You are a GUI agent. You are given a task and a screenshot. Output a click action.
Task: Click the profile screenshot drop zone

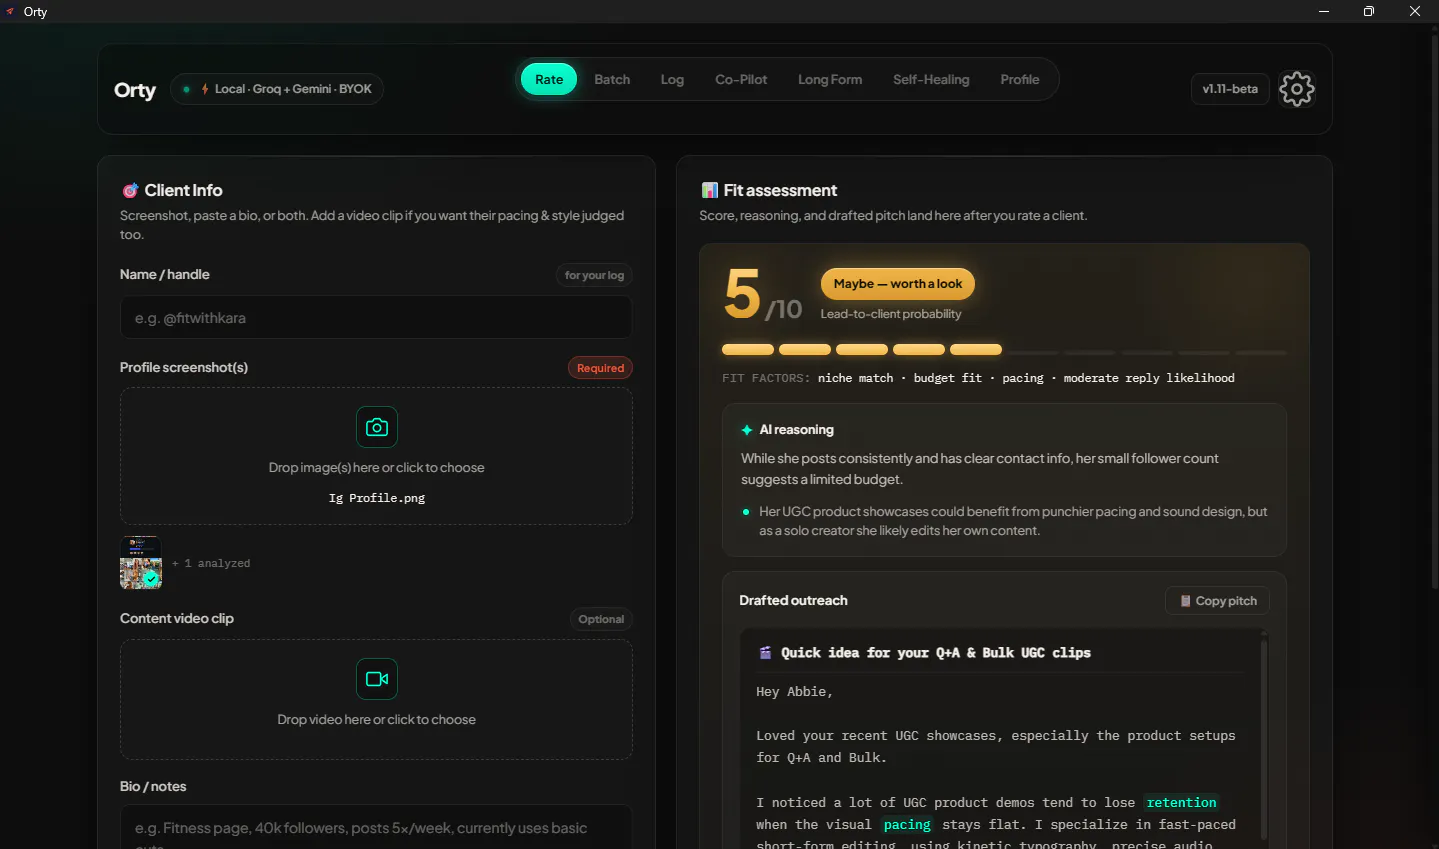click(x=376, y=456)
